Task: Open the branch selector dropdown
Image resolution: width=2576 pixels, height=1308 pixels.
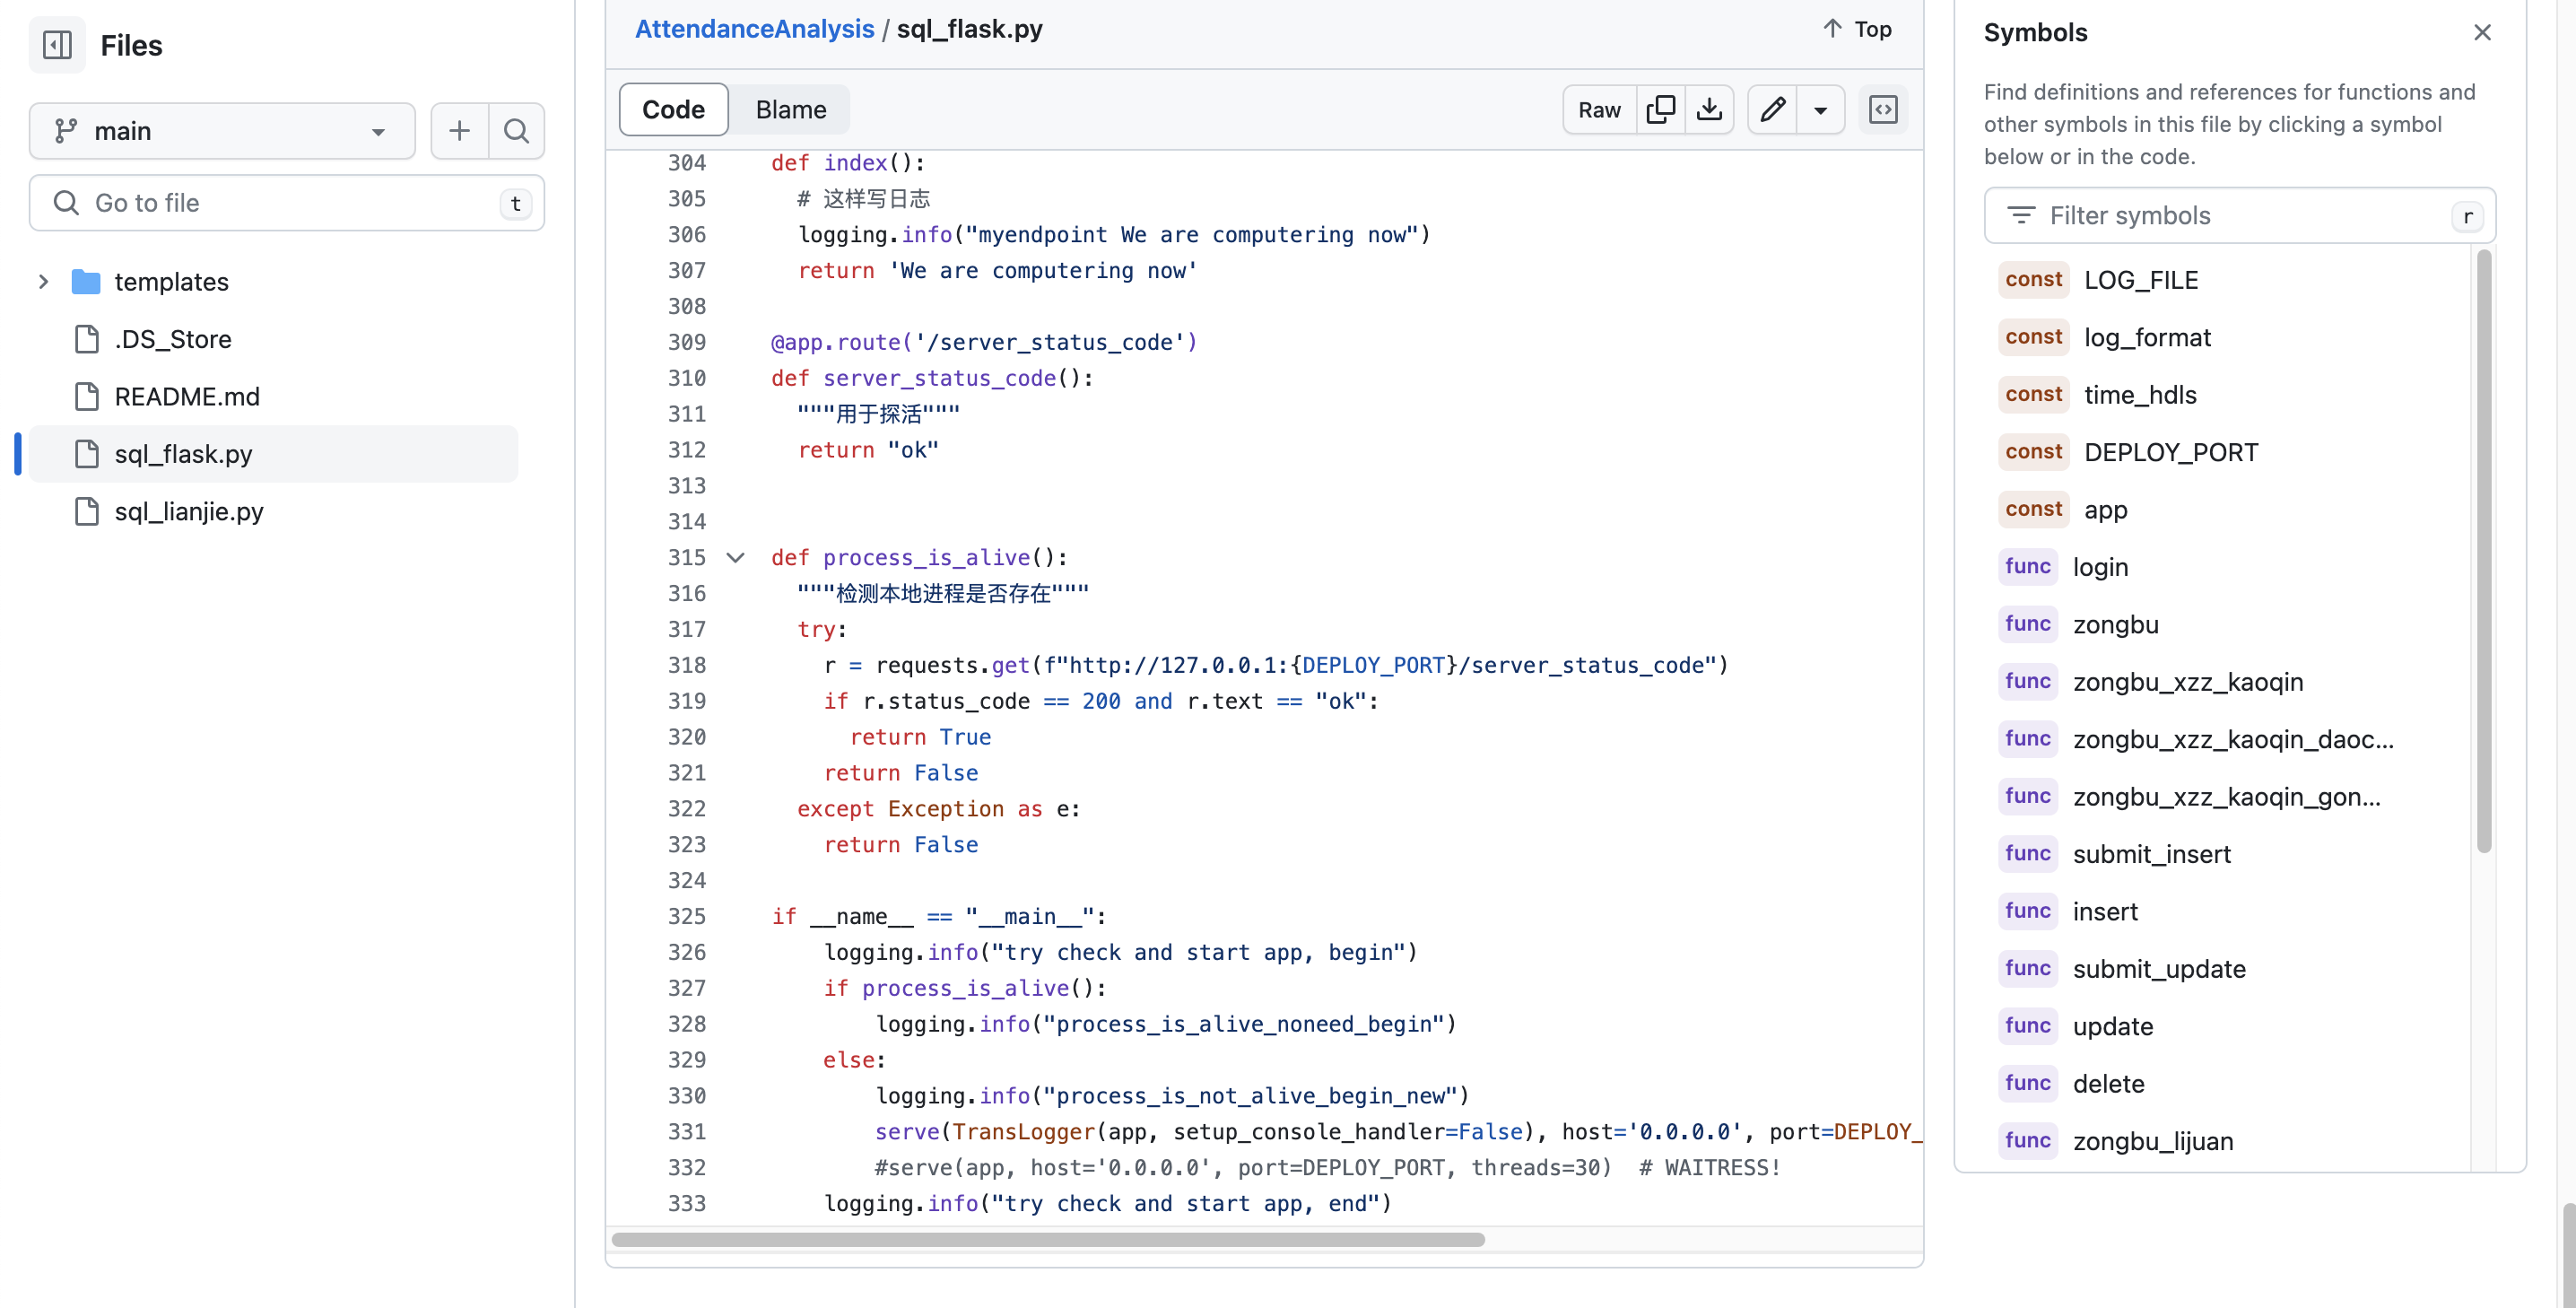Action: tap(222, 128)
